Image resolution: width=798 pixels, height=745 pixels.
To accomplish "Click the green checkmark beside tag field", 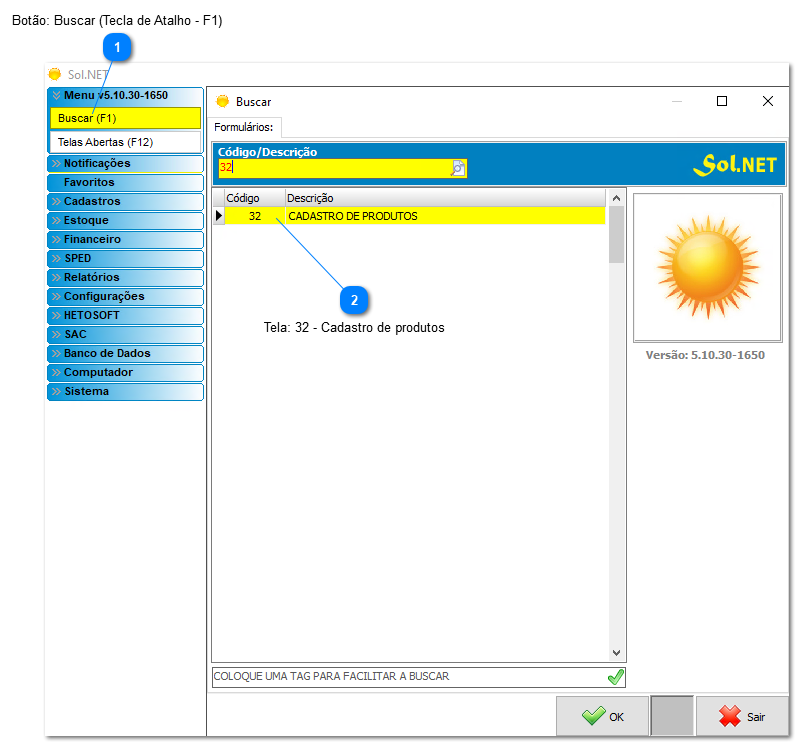I will point(616,677).
